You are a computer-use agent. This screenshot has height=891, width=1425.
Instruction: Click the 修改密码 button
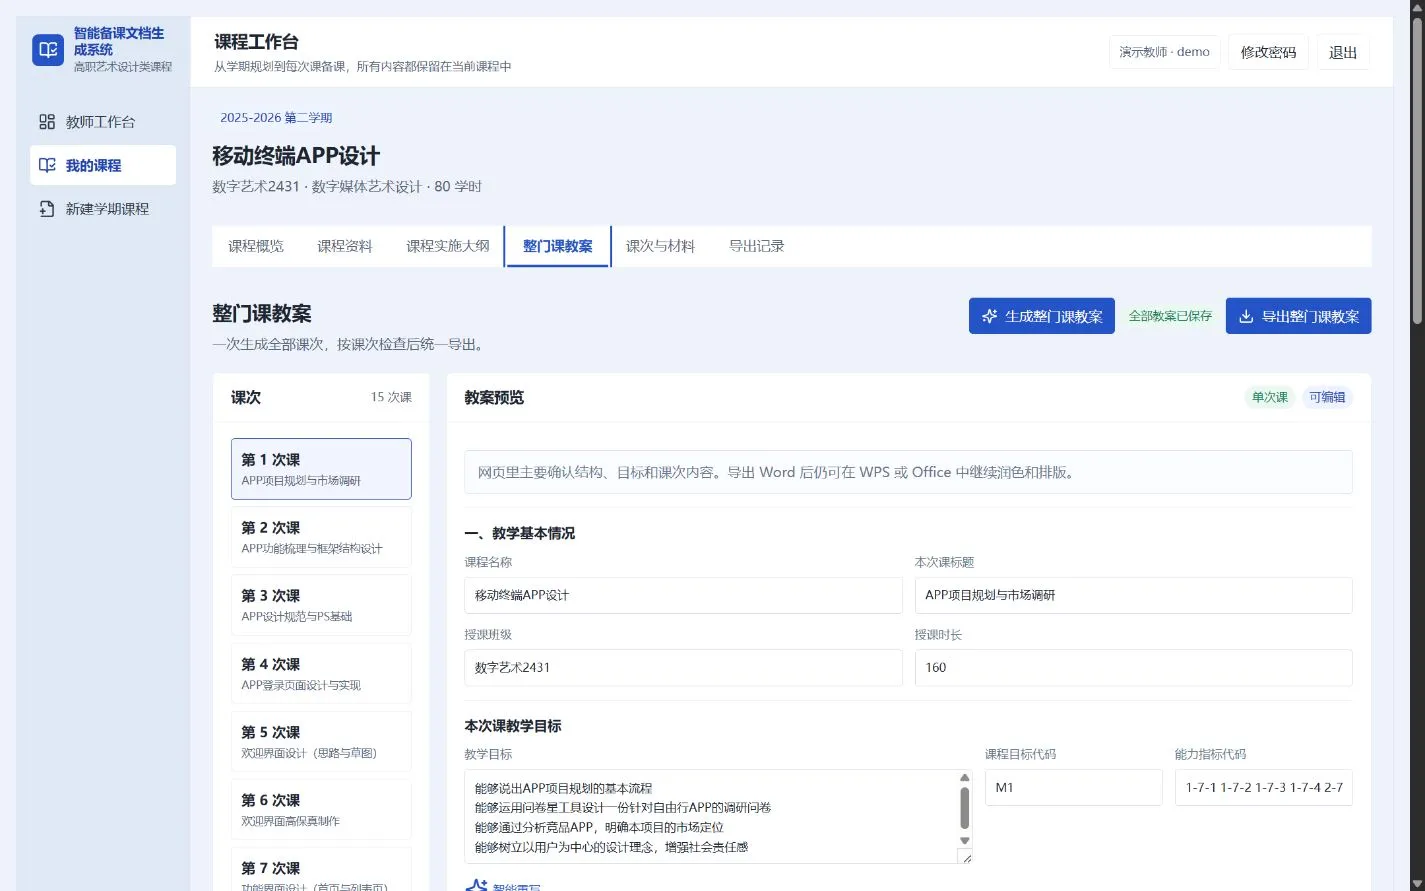[1268, 52]
